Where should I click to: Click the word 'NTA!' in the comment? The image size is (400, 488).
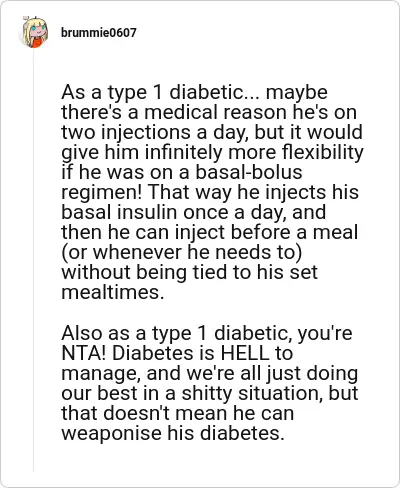pos(83,353)
